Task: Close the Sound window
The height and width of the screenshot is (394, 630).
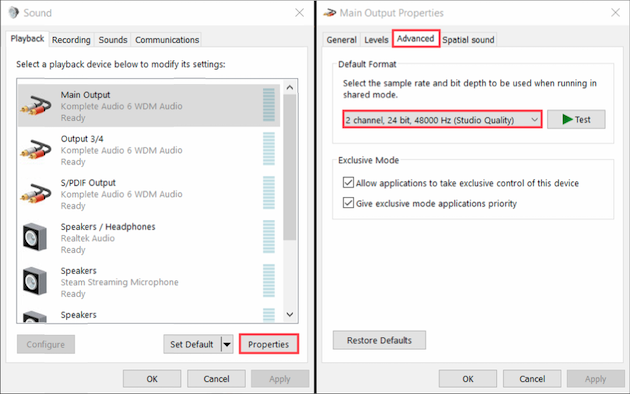Action: click(299, 13)
